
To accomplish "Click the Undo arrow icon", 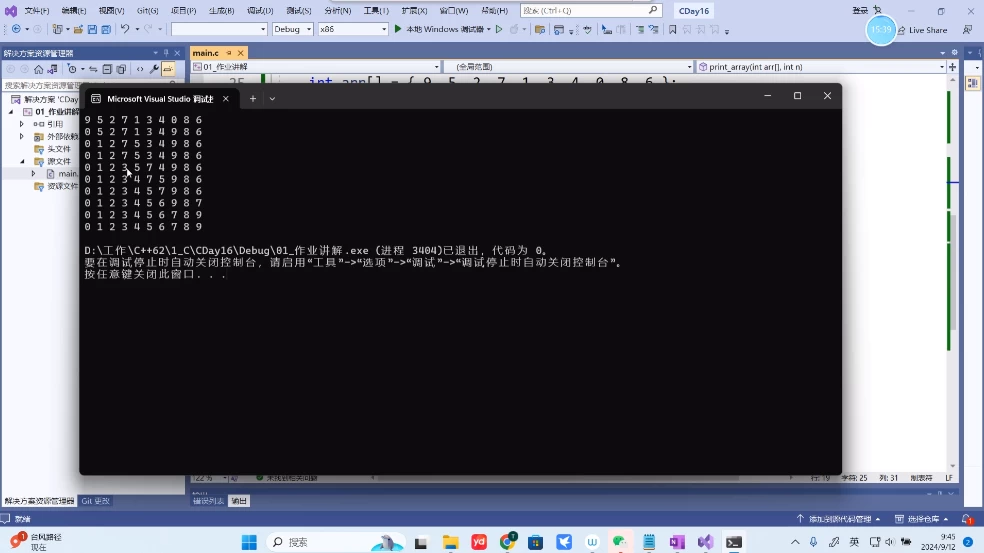I will tap(125, 30).
